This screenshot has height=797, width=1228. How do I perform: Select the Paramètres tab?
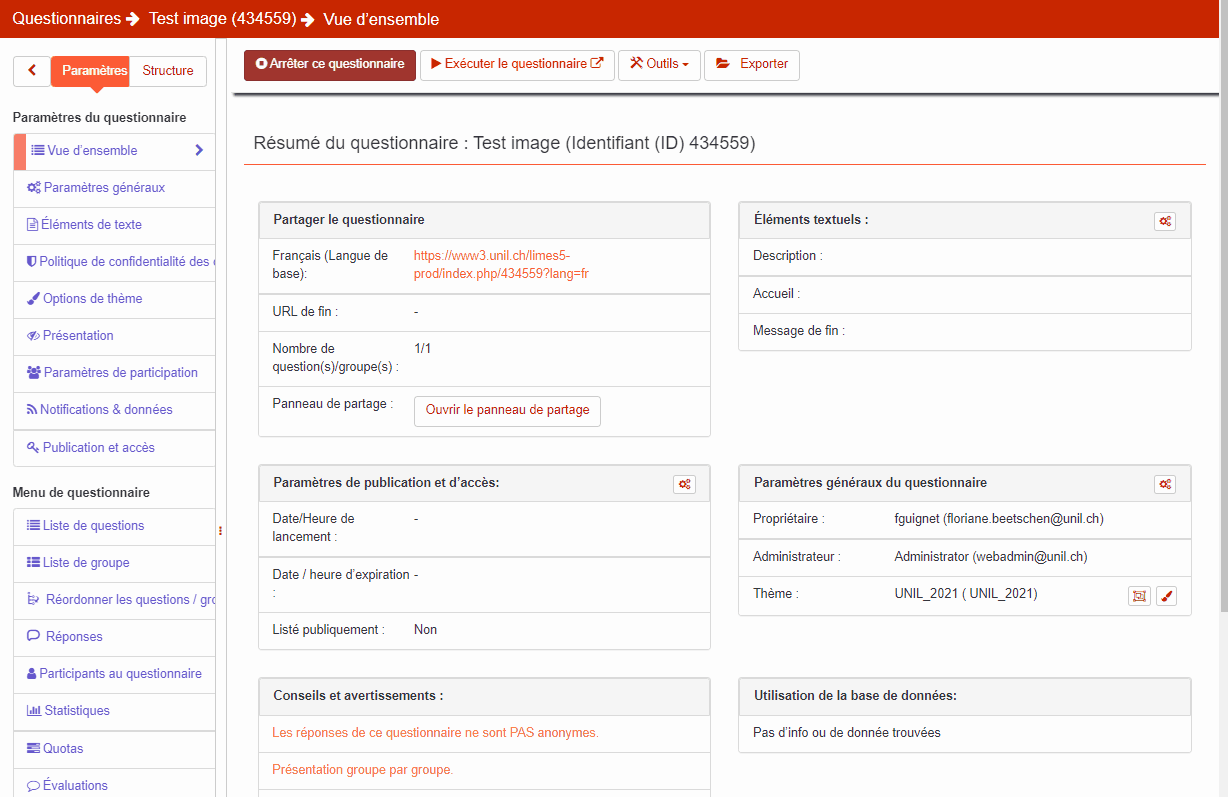[93, 71]
